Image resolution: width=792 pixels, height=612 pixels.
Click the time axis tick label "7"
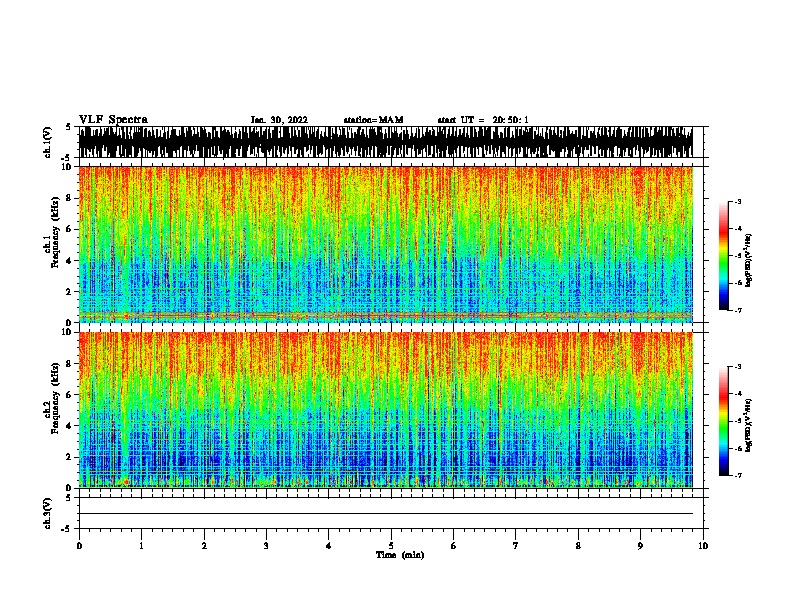tap(516, 546)
